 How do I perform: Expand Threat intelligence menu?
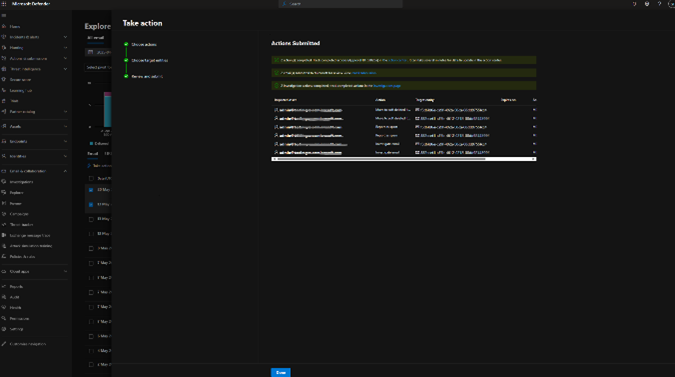pos(65,69)
